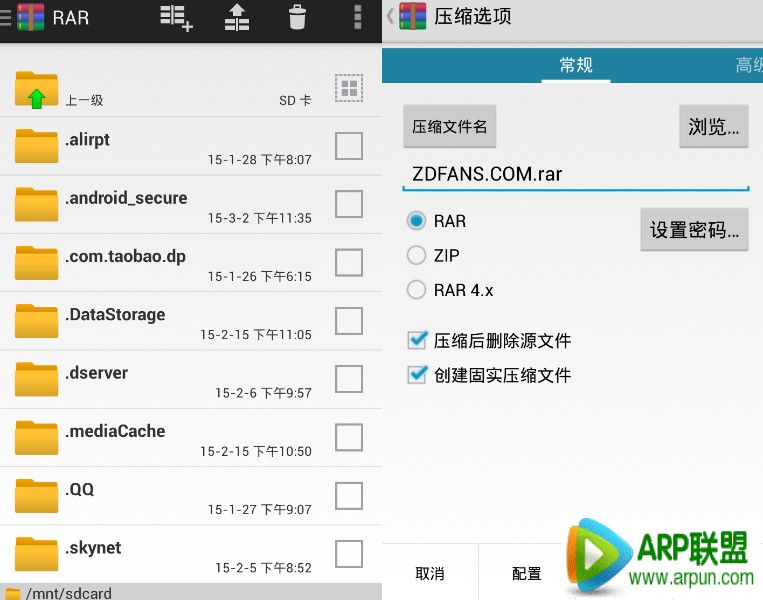Click the 浏览... browse button
This screenshot has width=763, height=600.
point(714,126)
